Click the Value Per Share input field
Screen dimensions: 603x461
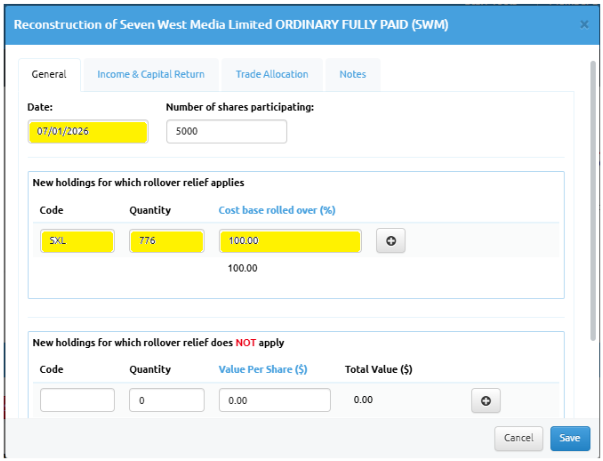point(275,400)
